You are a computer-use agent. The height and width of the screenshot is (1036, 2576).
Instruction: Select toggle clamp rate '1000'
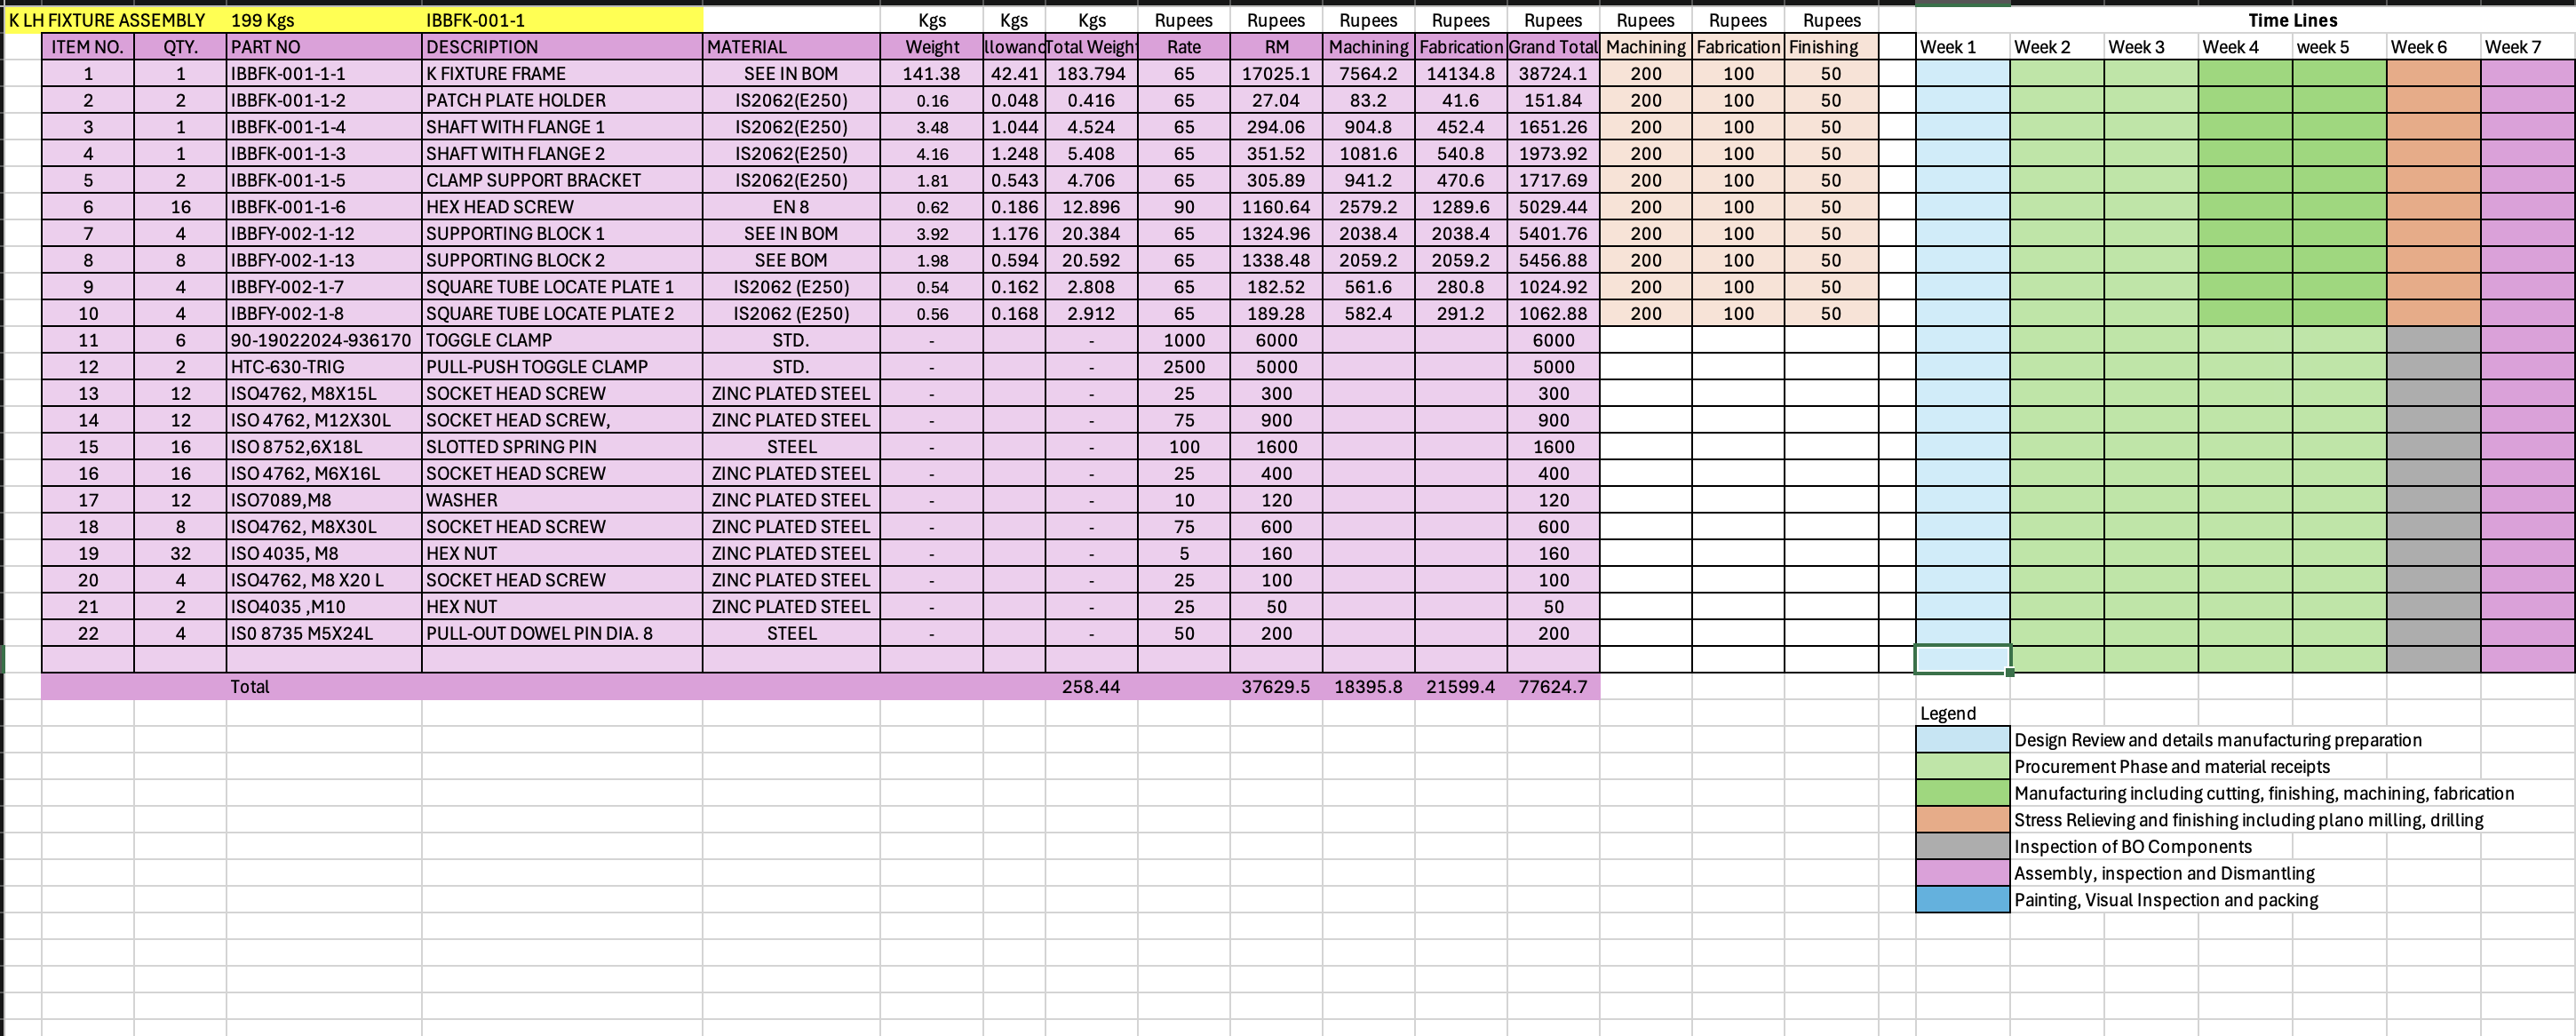pyautogui.click(x=1184, y=340)
